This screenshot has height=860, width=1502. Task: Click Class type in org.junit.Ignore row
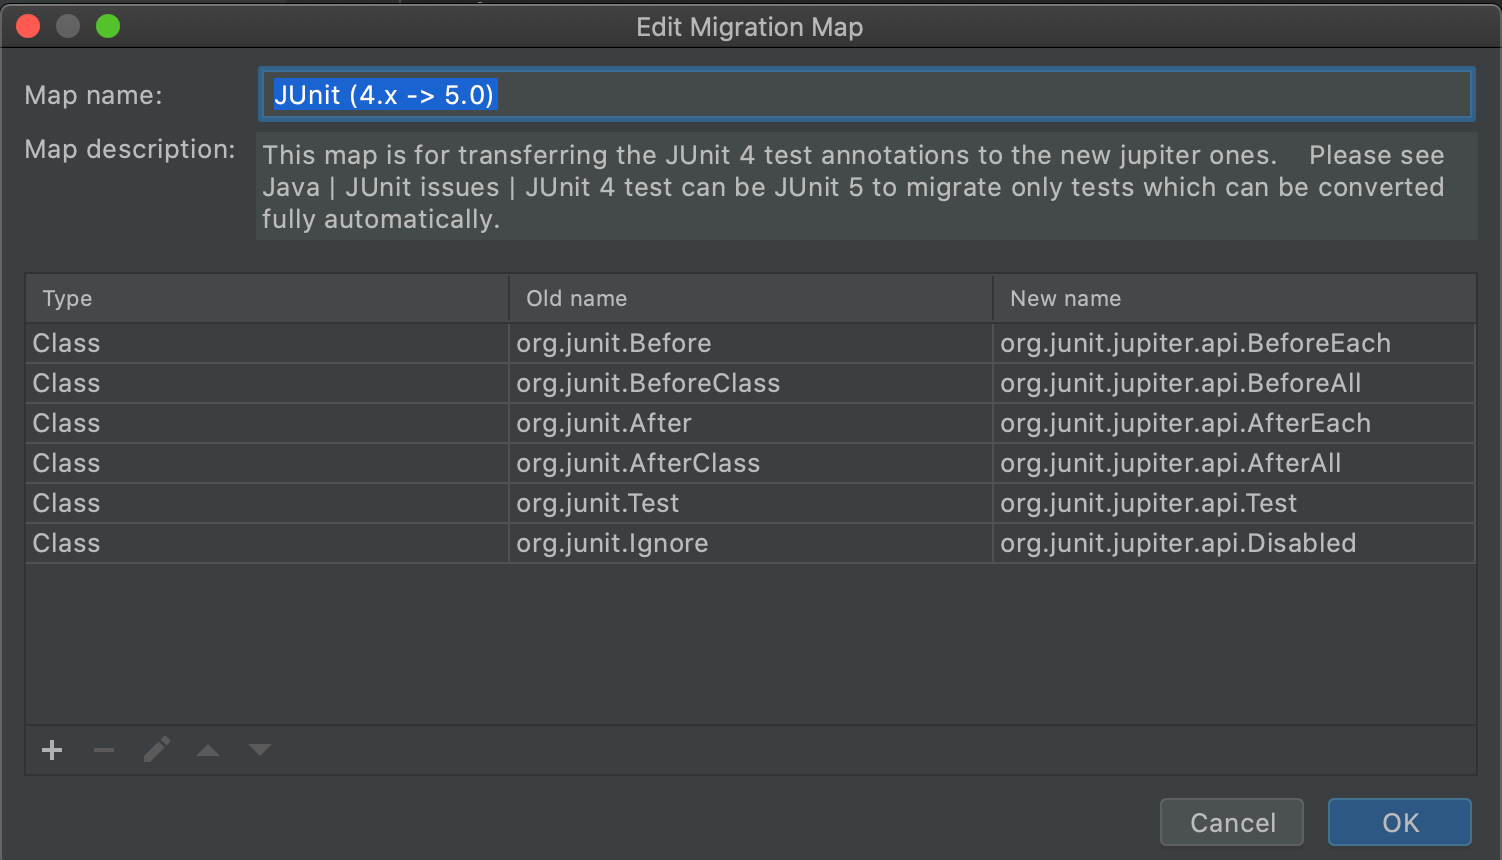(x=267, y=543)
